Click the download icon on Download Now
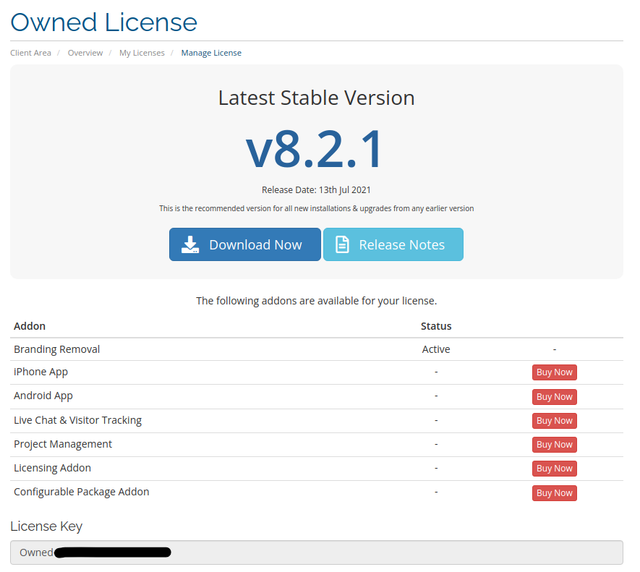This screenshot has height=572, width=640. click(x=190, y=245)
